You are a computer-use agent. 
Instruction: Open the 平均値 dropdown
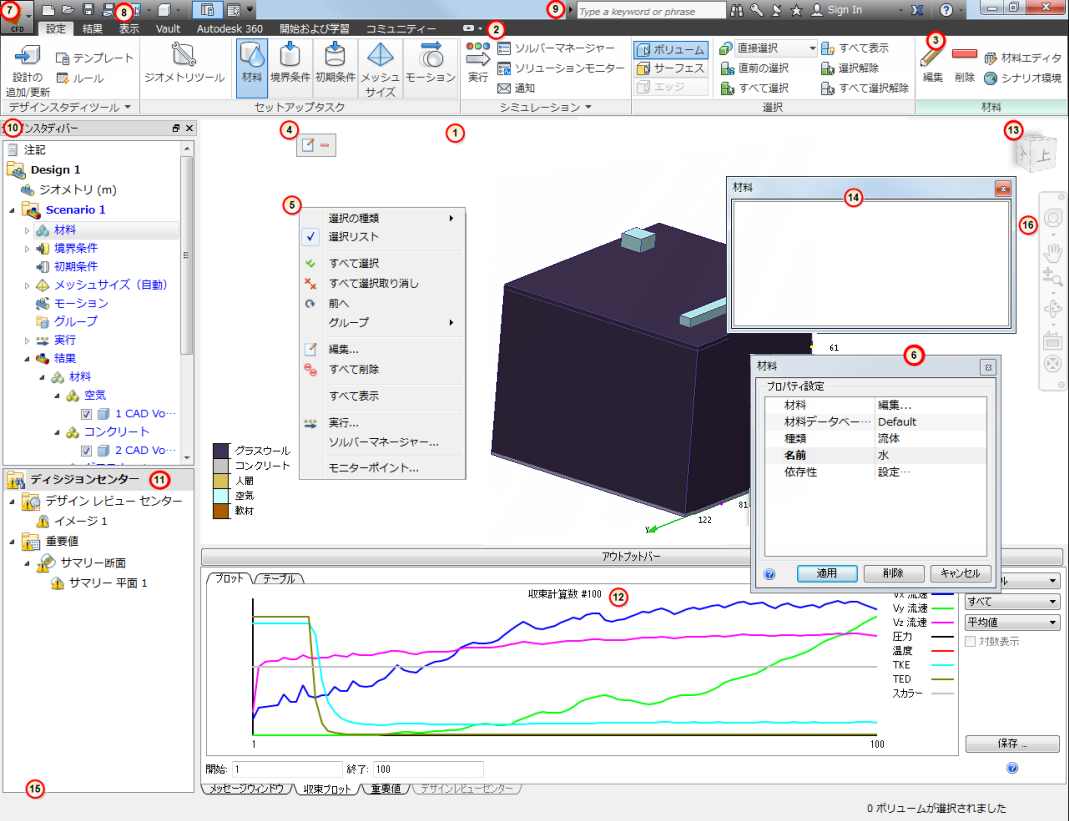1012,622
